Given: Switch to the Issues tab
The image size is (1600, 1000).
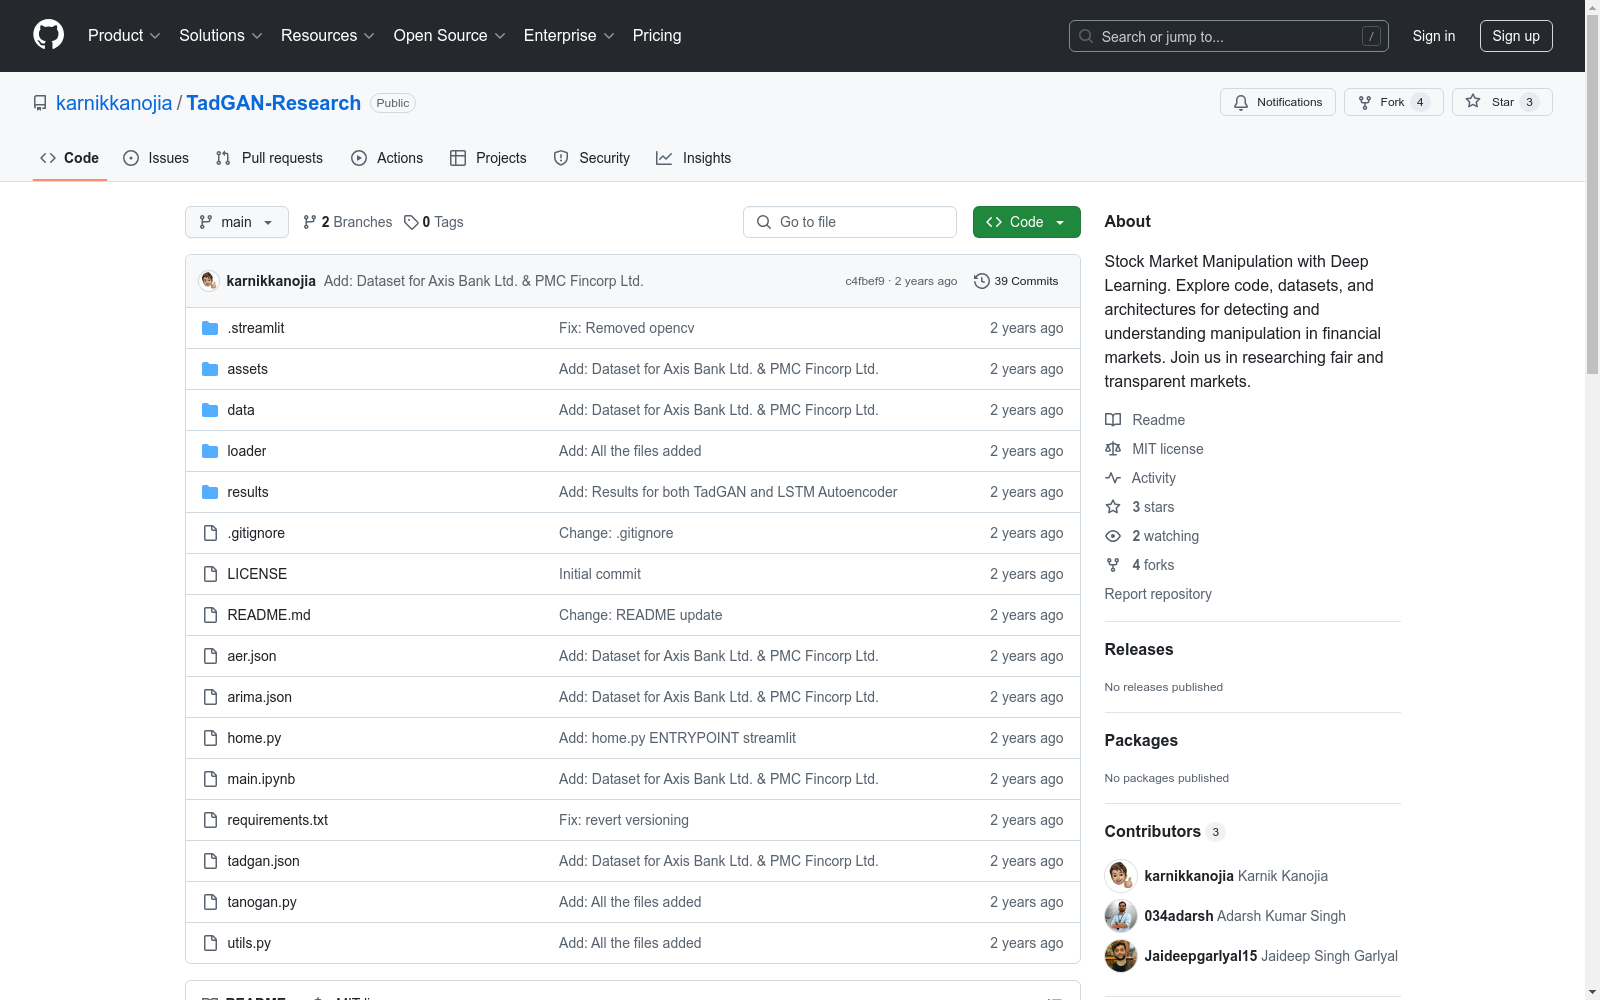Looking at the screenshot, I should (x=156, y=158).
